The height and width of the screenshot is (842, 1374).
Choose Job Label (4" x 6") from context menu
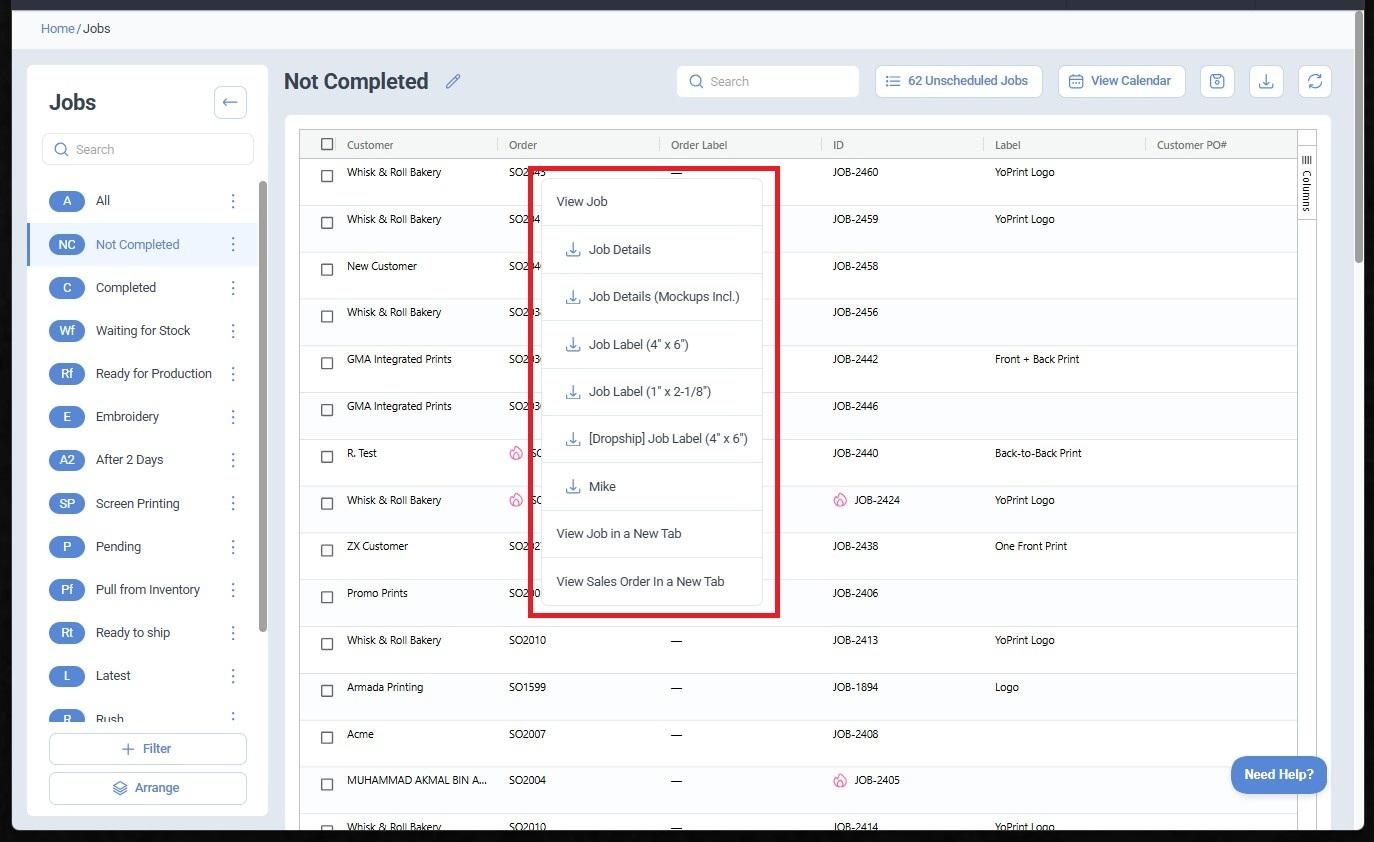click(x=638, y=345)
